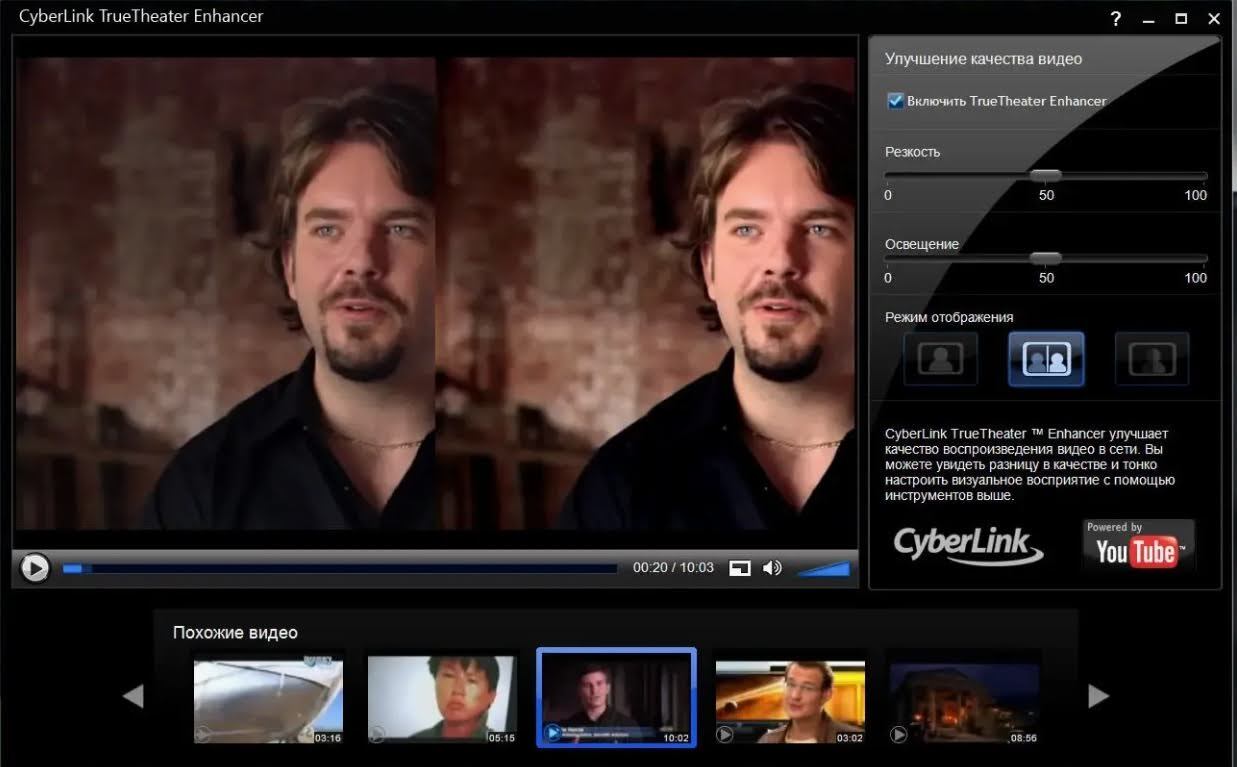Click the Резкость sharpness slider handle
The width and height of the screenshot is (1237, 767).
(1046, 175)
